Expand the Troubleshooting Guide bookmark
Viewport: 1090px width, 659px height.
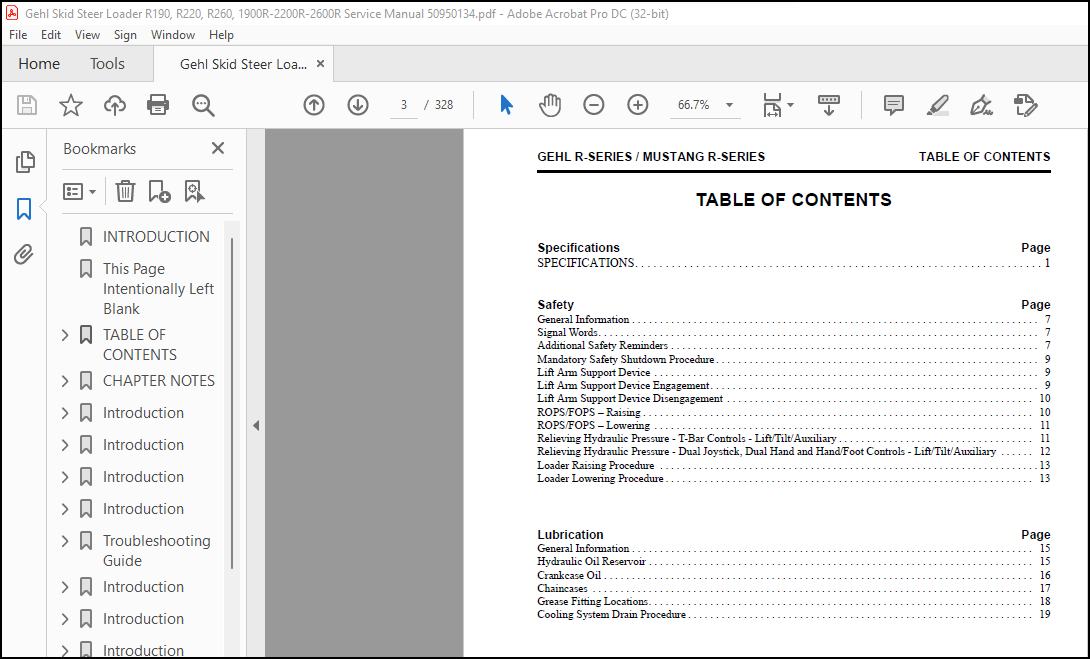(x=65, y=541)
